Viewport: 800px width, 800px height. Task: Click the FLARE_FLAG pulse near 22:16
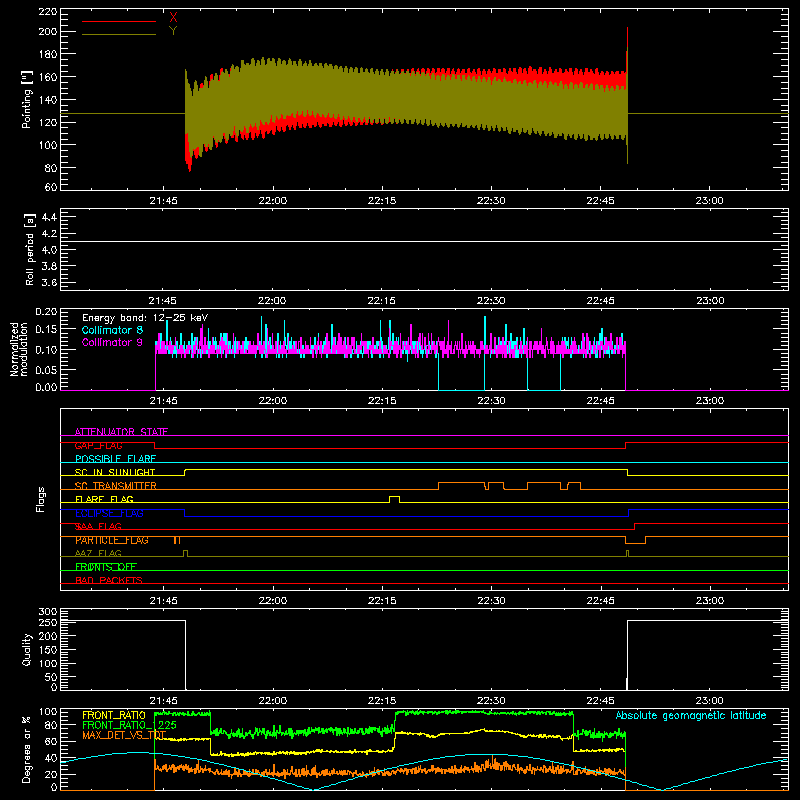394,498
